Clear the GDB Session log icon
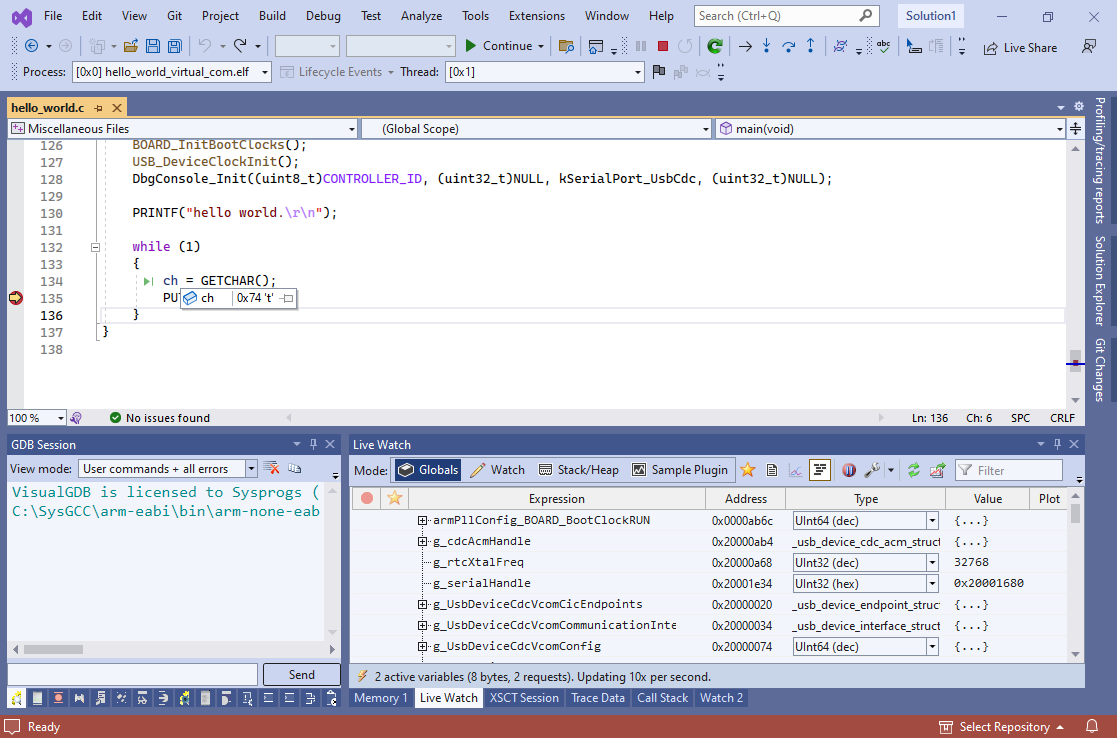Viewport: 1117px width, 738px height. click(271, 468)
